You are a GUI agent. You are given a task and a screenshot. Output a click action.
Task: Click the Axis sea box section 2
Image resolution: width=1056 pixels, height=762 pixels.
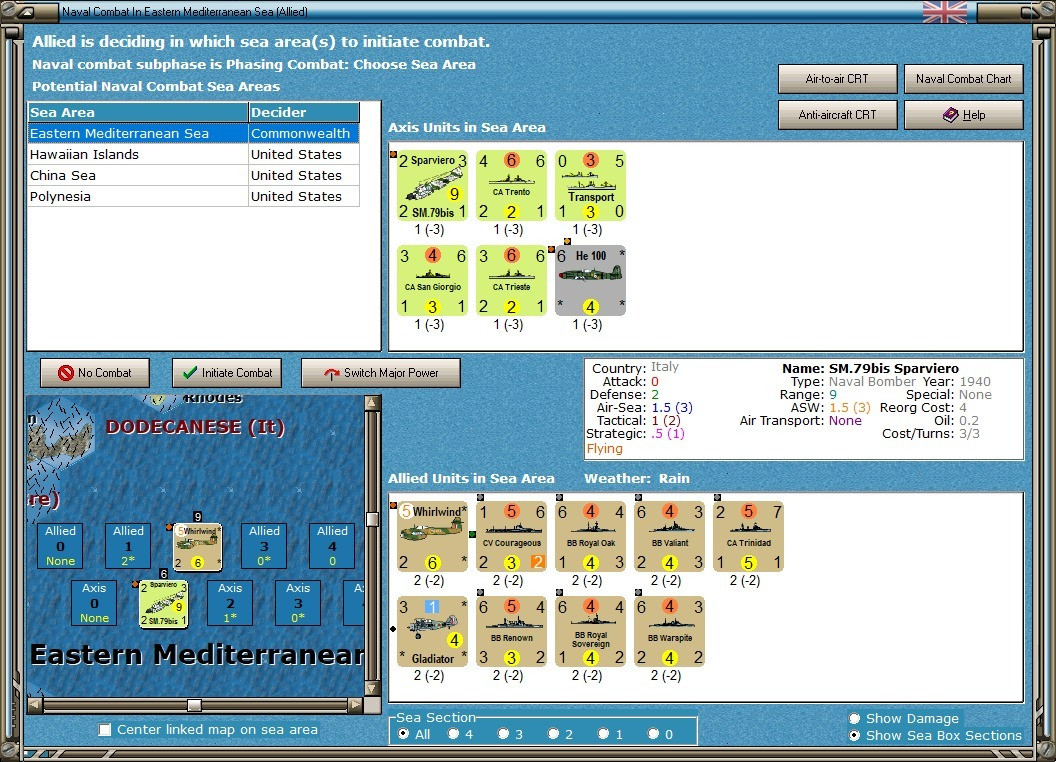(x=230, y=603)
